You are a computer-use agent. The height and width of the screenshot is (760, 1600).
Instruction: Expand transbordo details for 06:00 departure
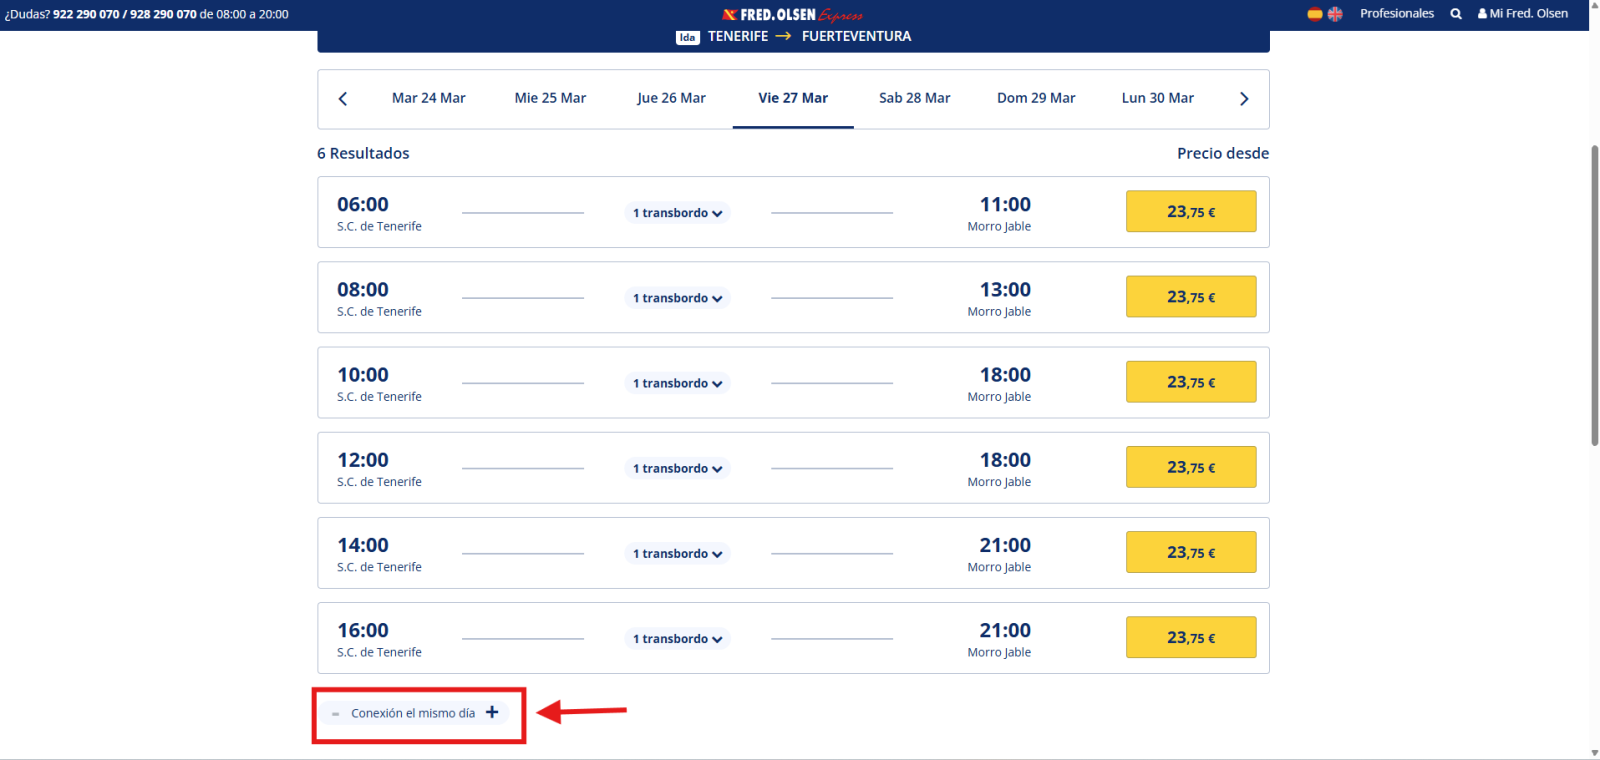click(x=677, y=213)
